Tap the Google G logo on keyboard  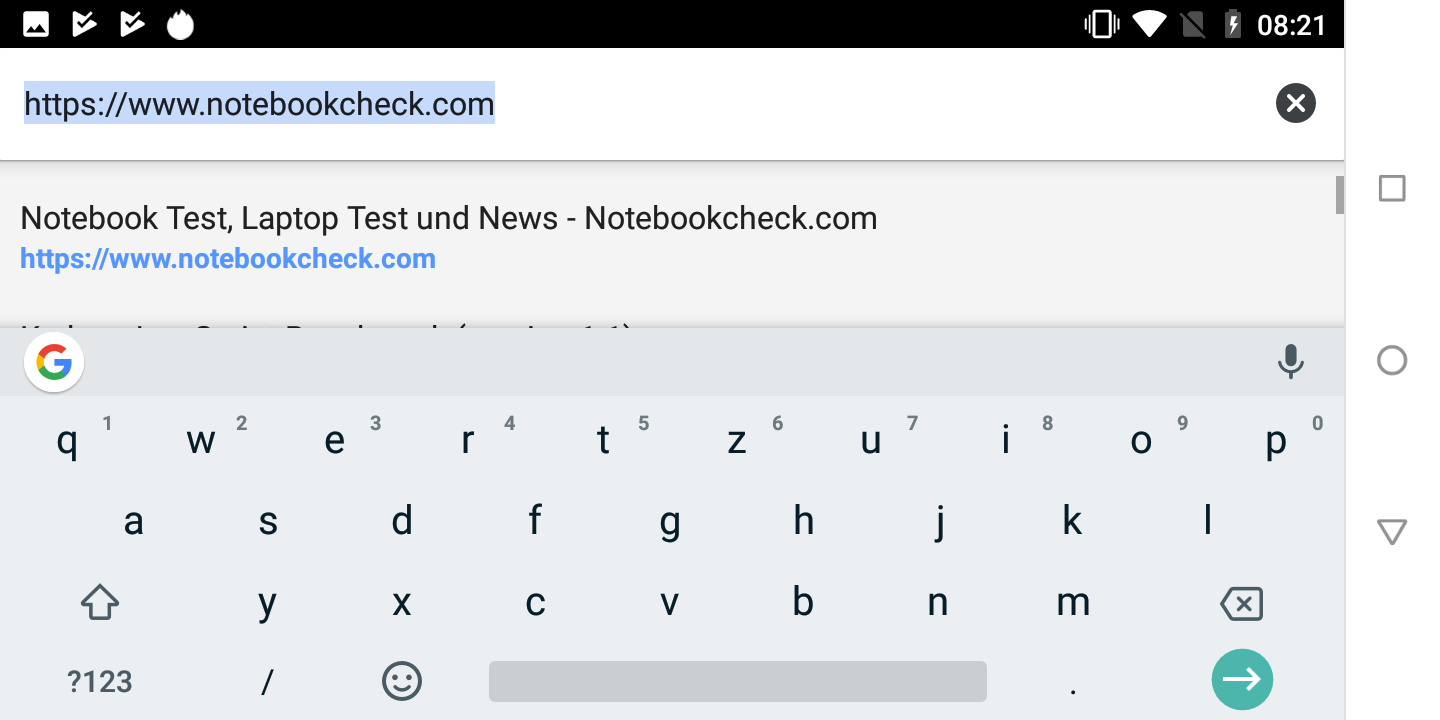54,362
